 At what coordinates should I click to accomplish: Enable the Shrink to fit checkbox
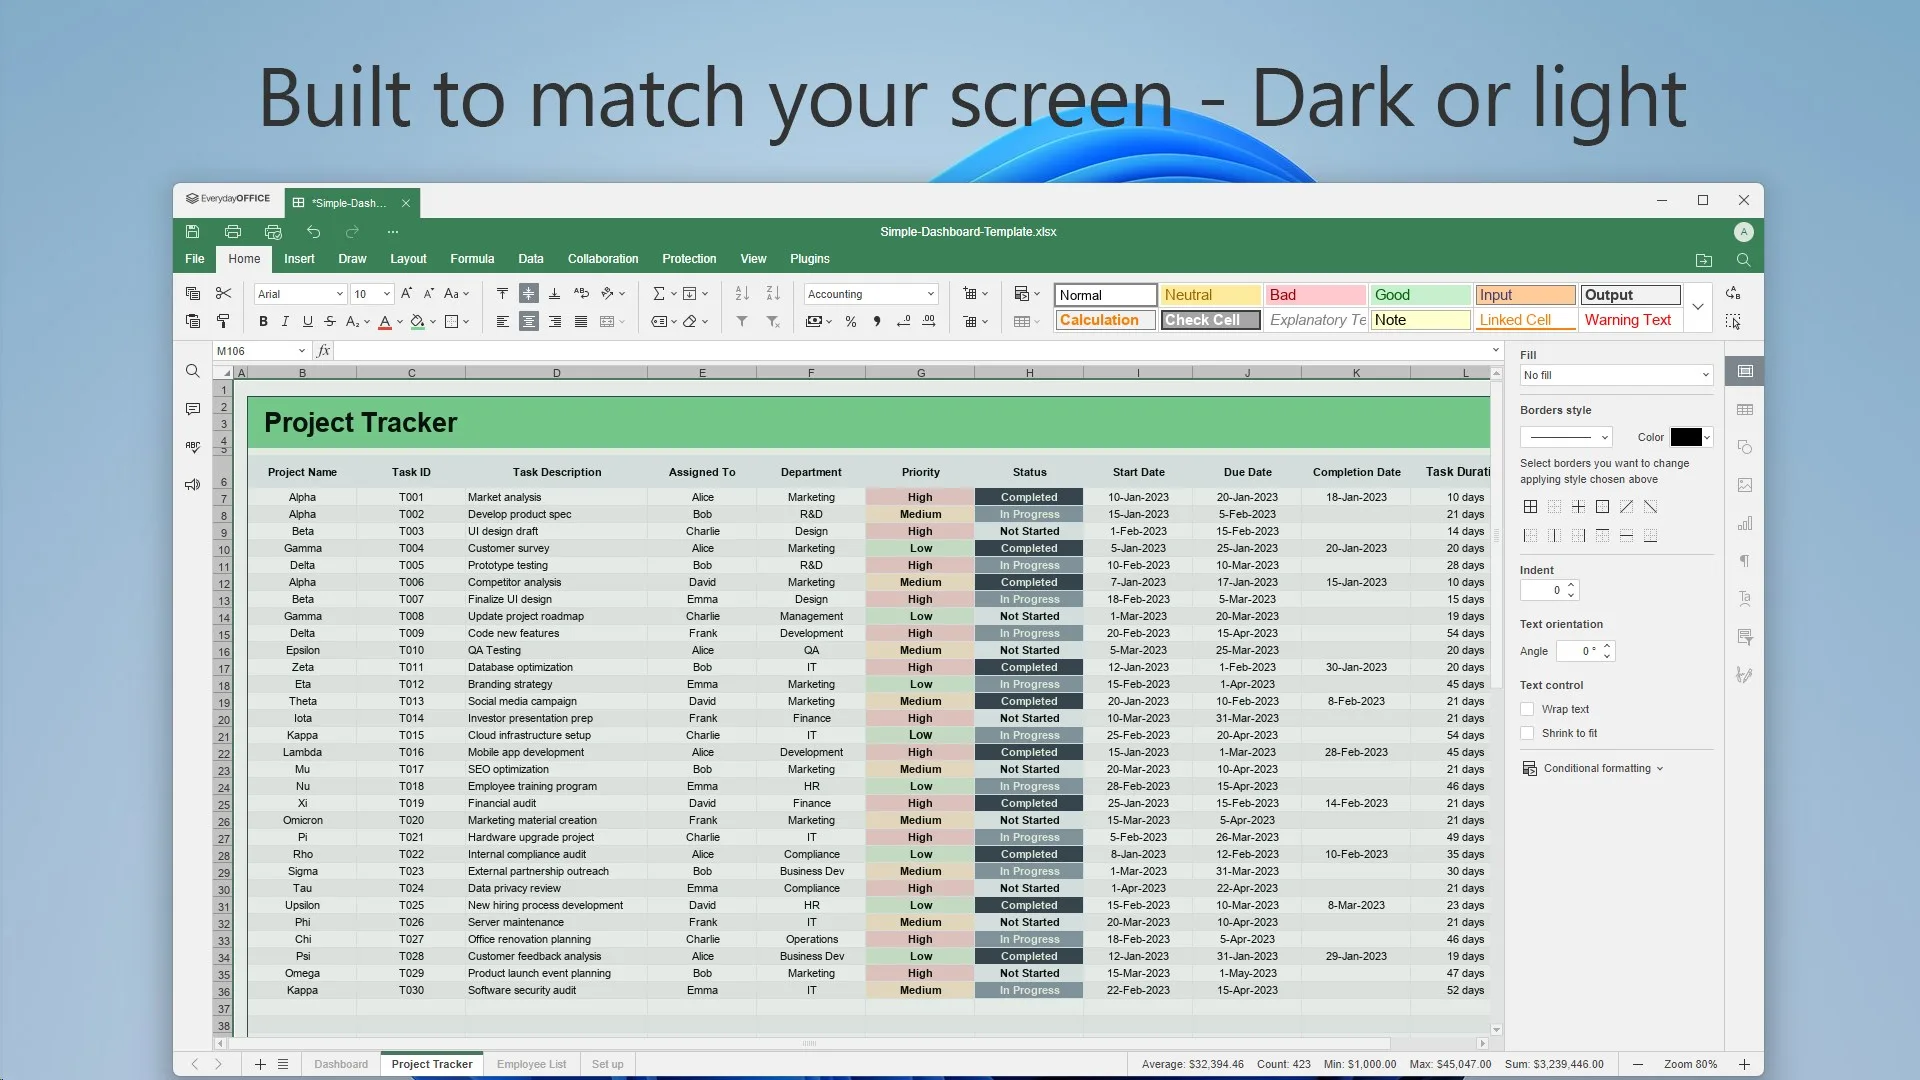[1527, 733]
